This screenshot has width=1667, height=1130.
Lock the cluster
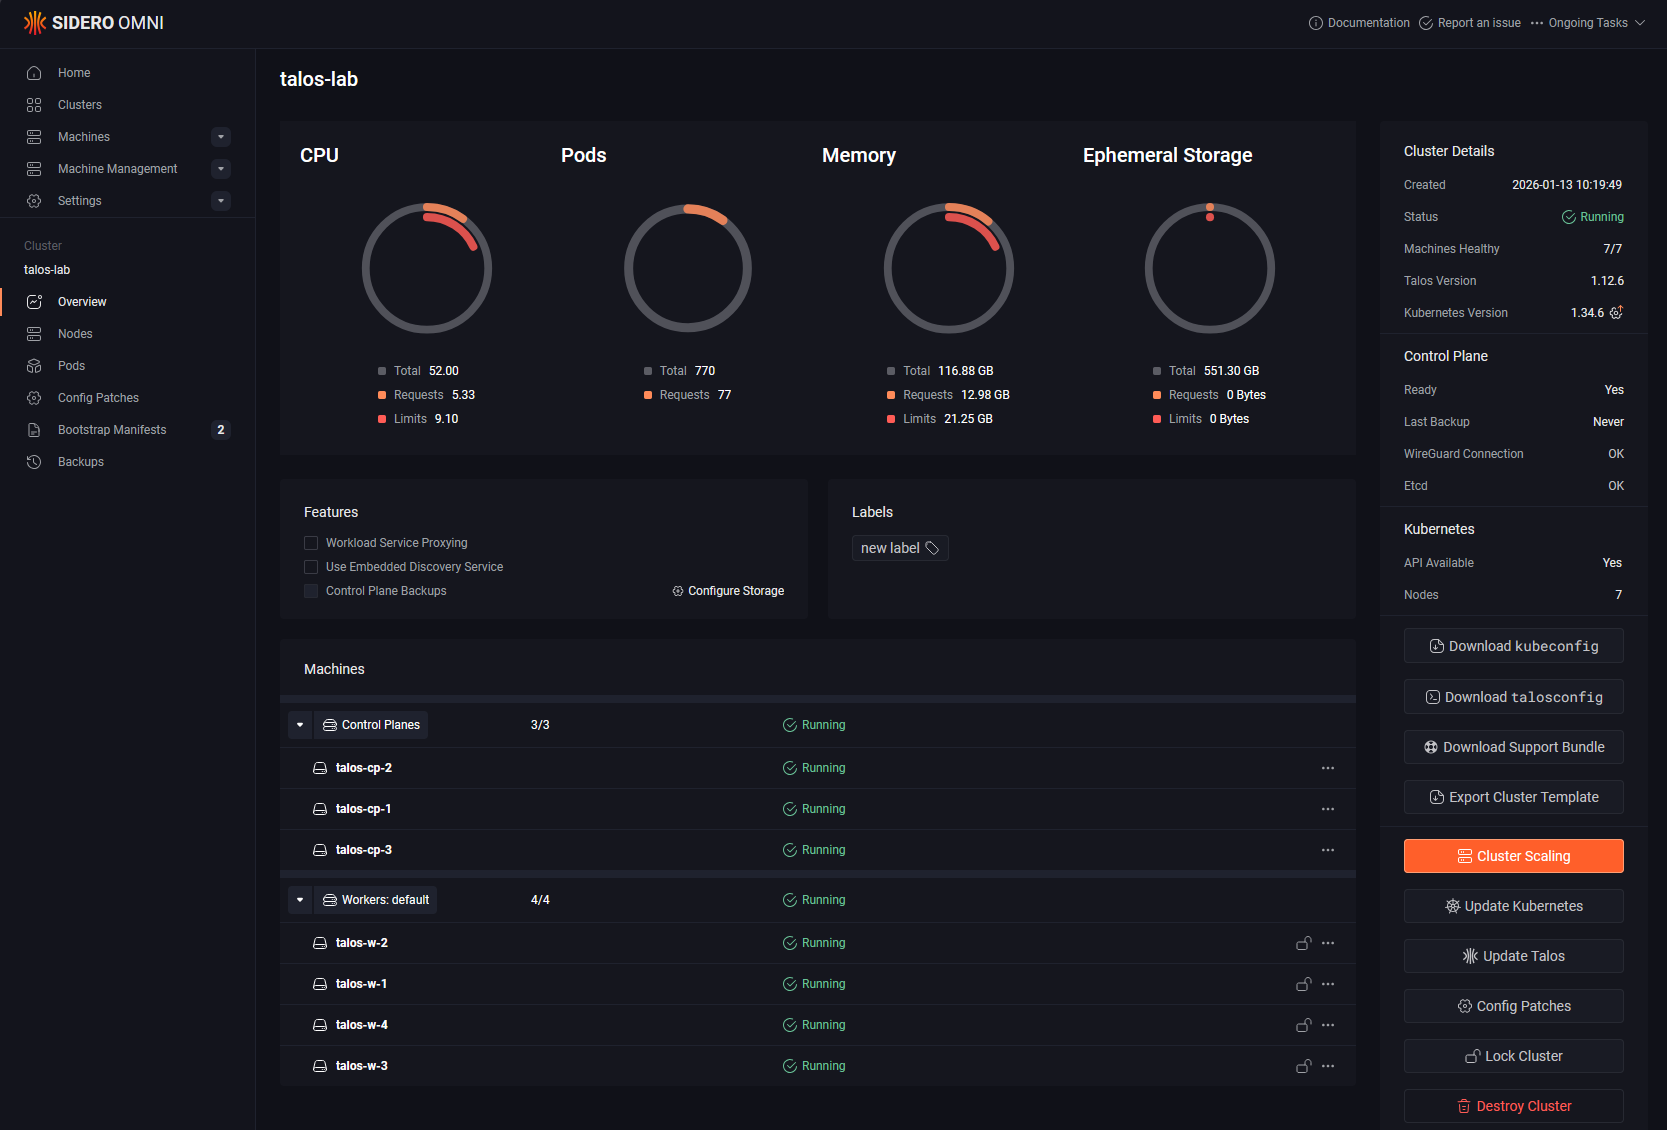click(1513, 1056)
